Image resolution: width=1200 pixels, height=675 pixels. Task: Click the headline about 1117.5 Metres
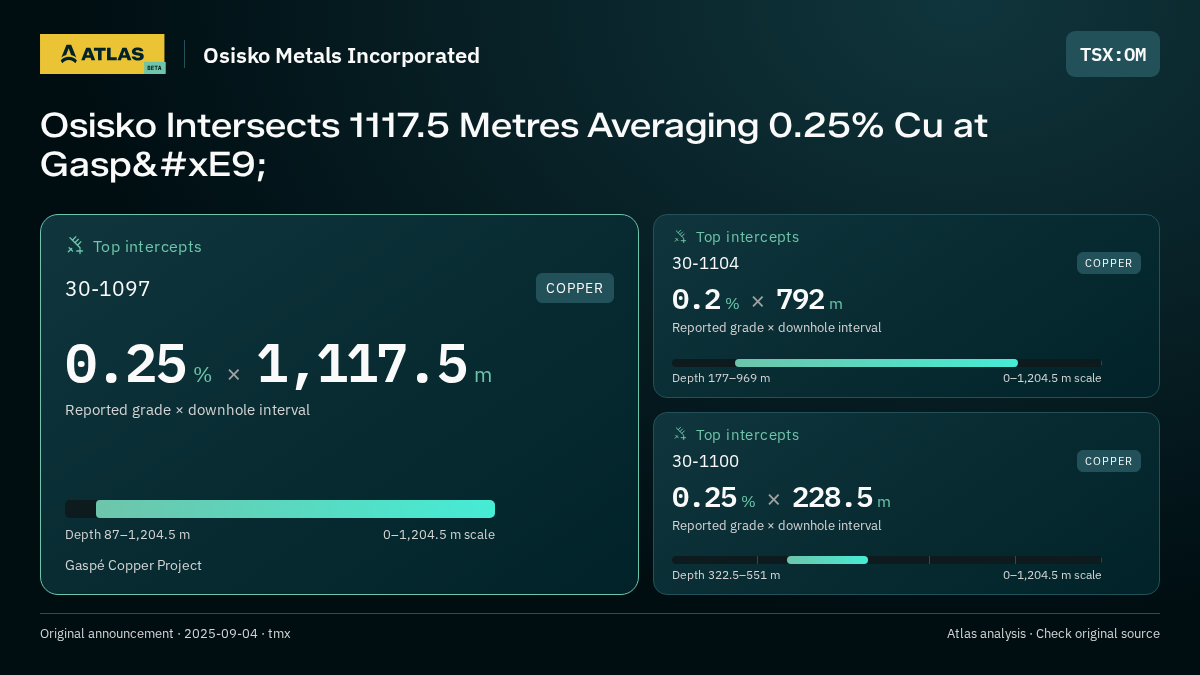514,145
